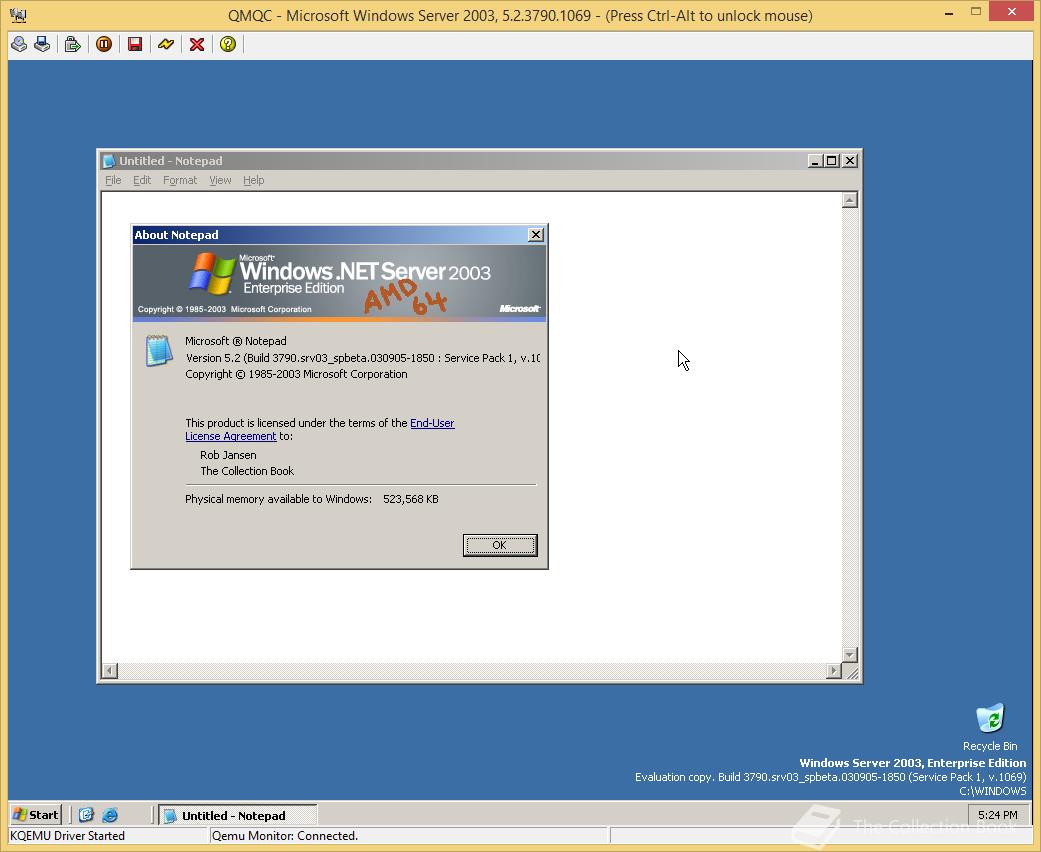Image resolution: width=1041 pixels, height=852 pixels.
Task: Open Notepad's View menu
Action: tap(220, 180)
